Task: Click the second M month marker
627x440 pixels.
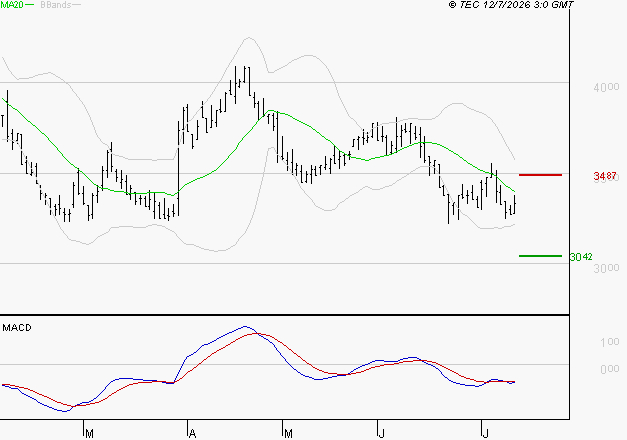Action: tap(288, 433)
